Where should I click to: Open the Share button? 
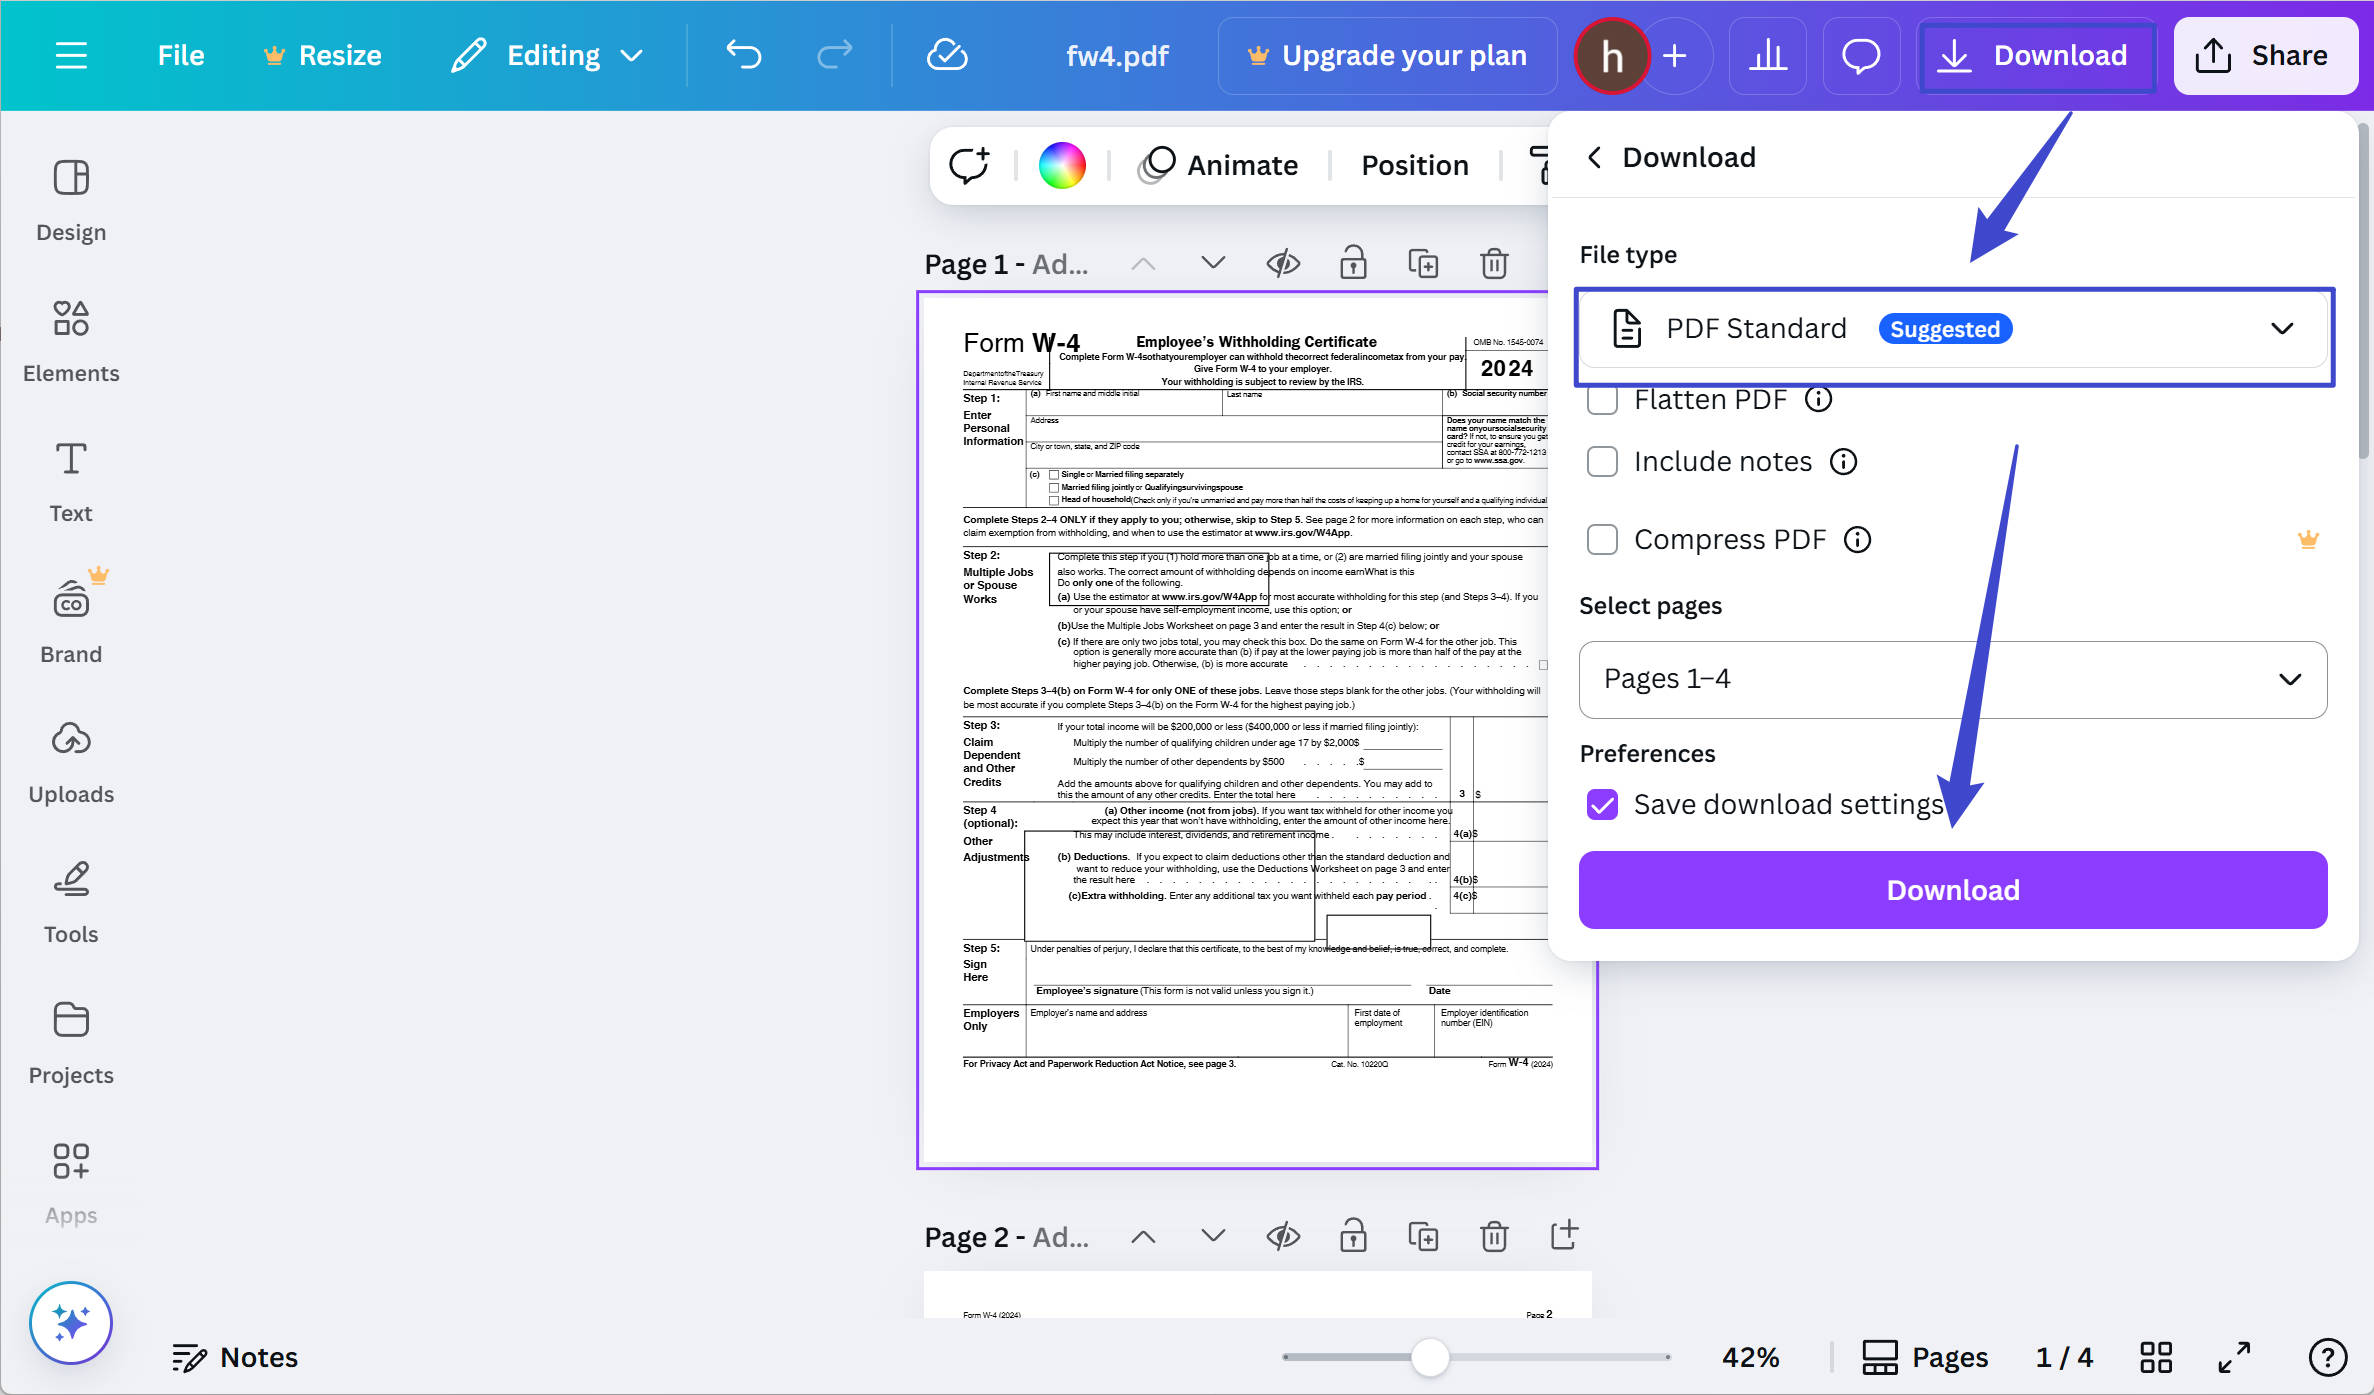coord(2265,56)
